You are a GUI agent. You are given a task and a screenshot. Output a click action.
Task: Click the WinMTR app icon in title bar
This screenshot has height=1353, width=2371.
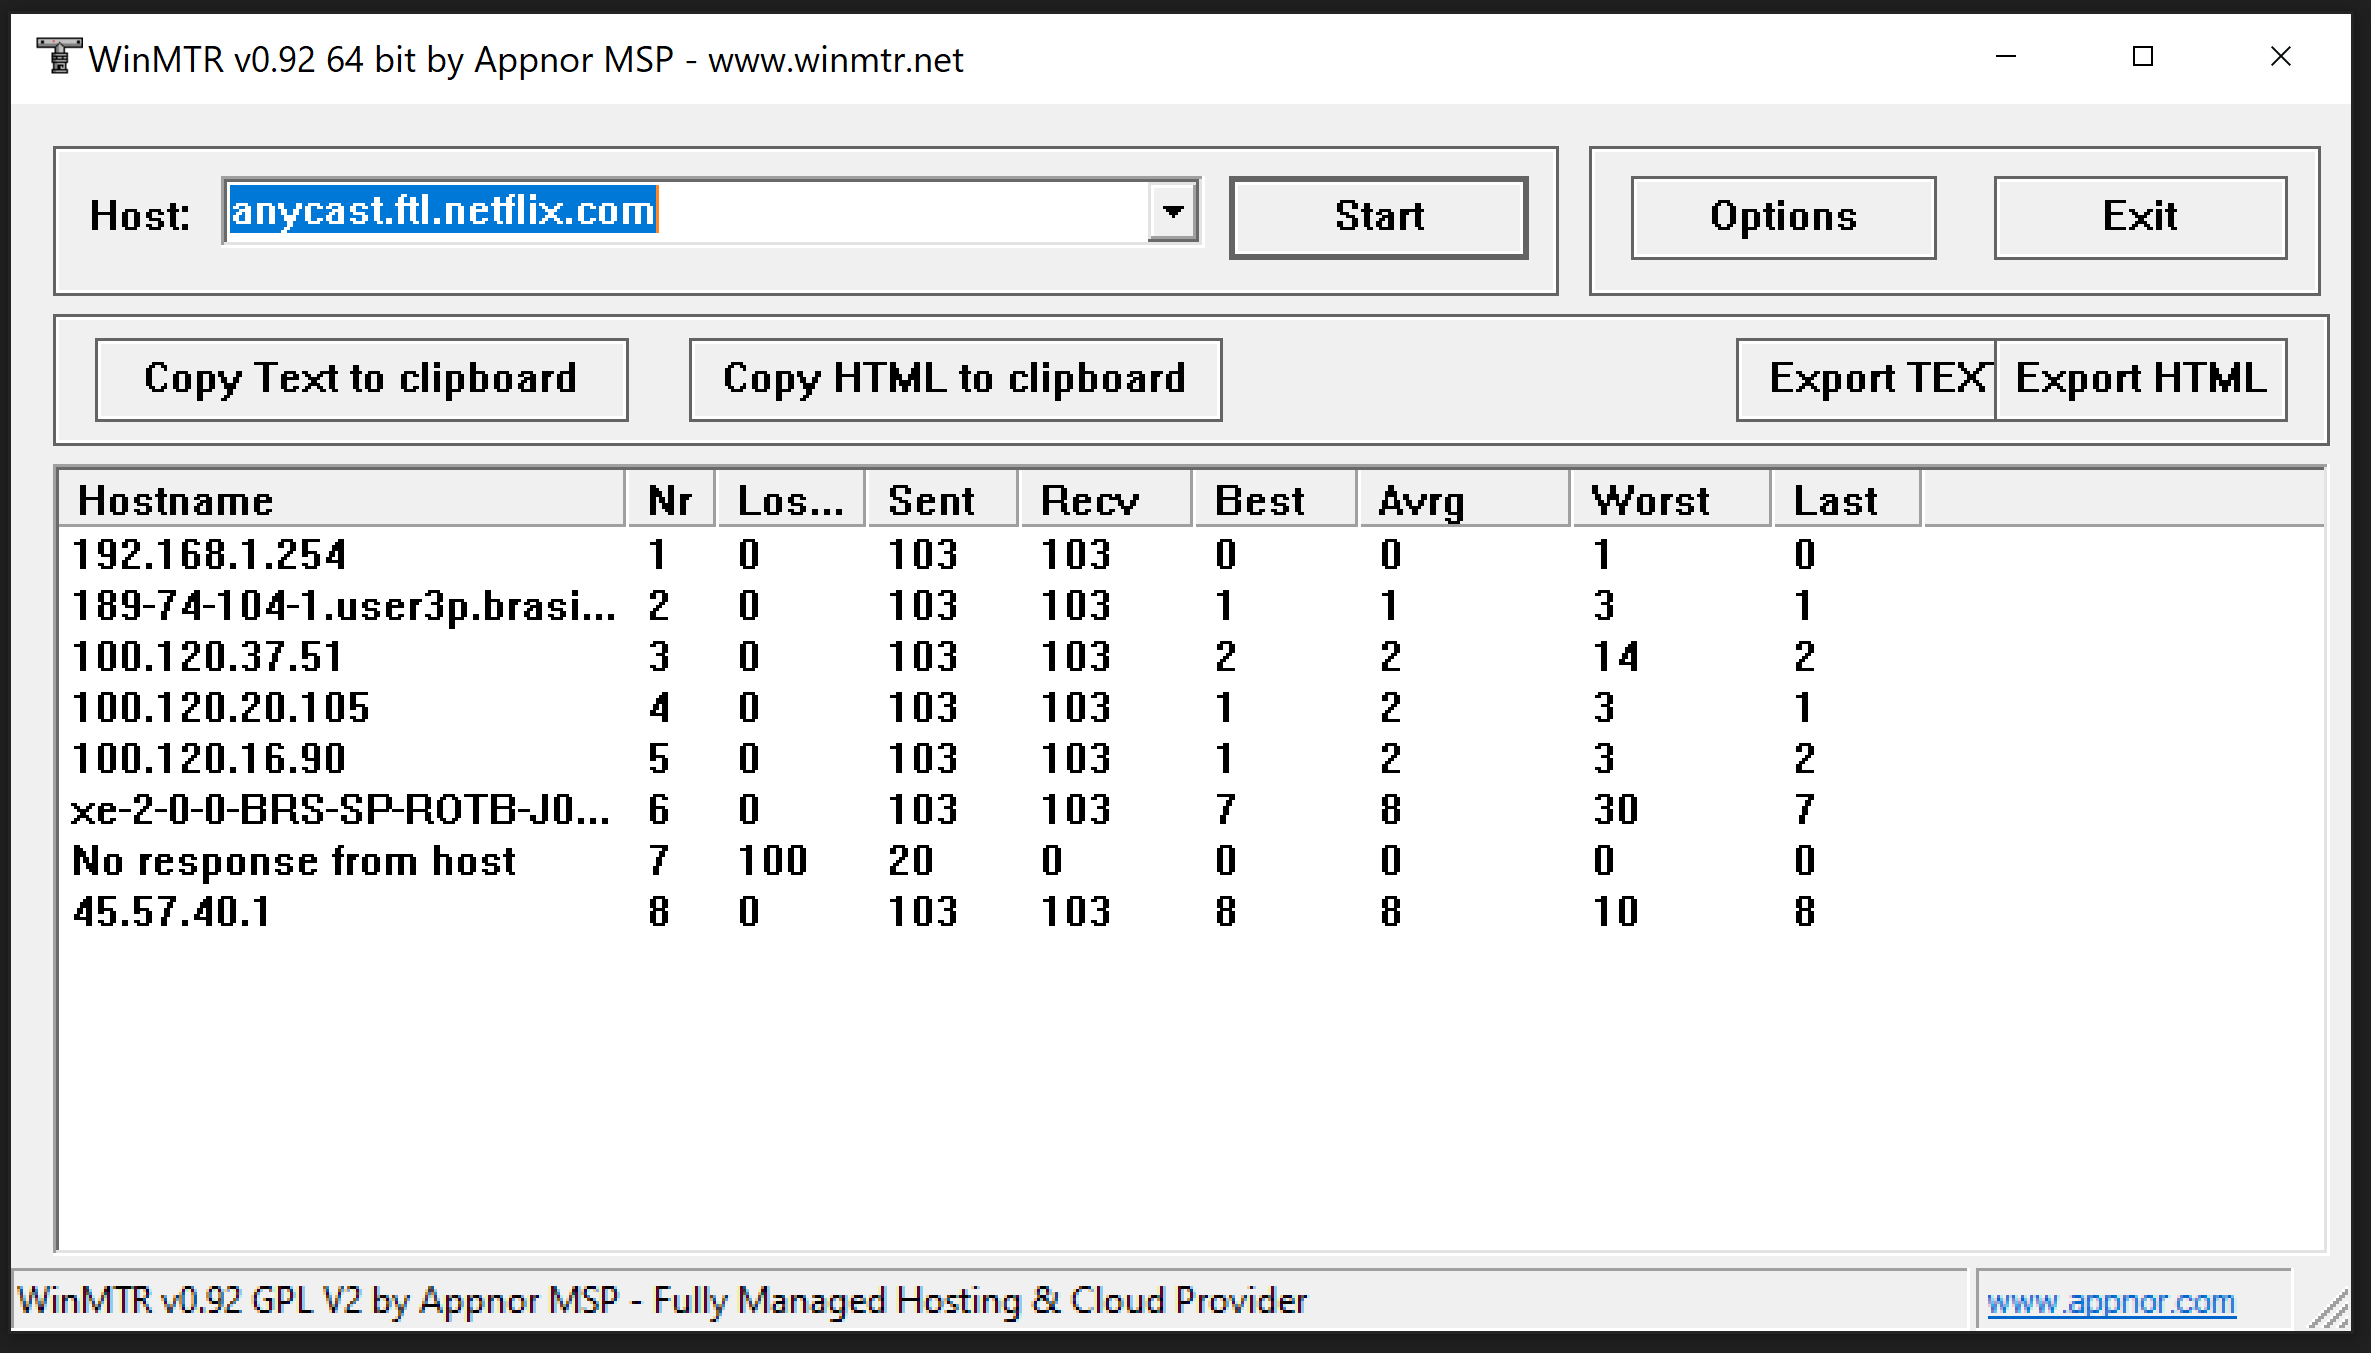(59, 57)
